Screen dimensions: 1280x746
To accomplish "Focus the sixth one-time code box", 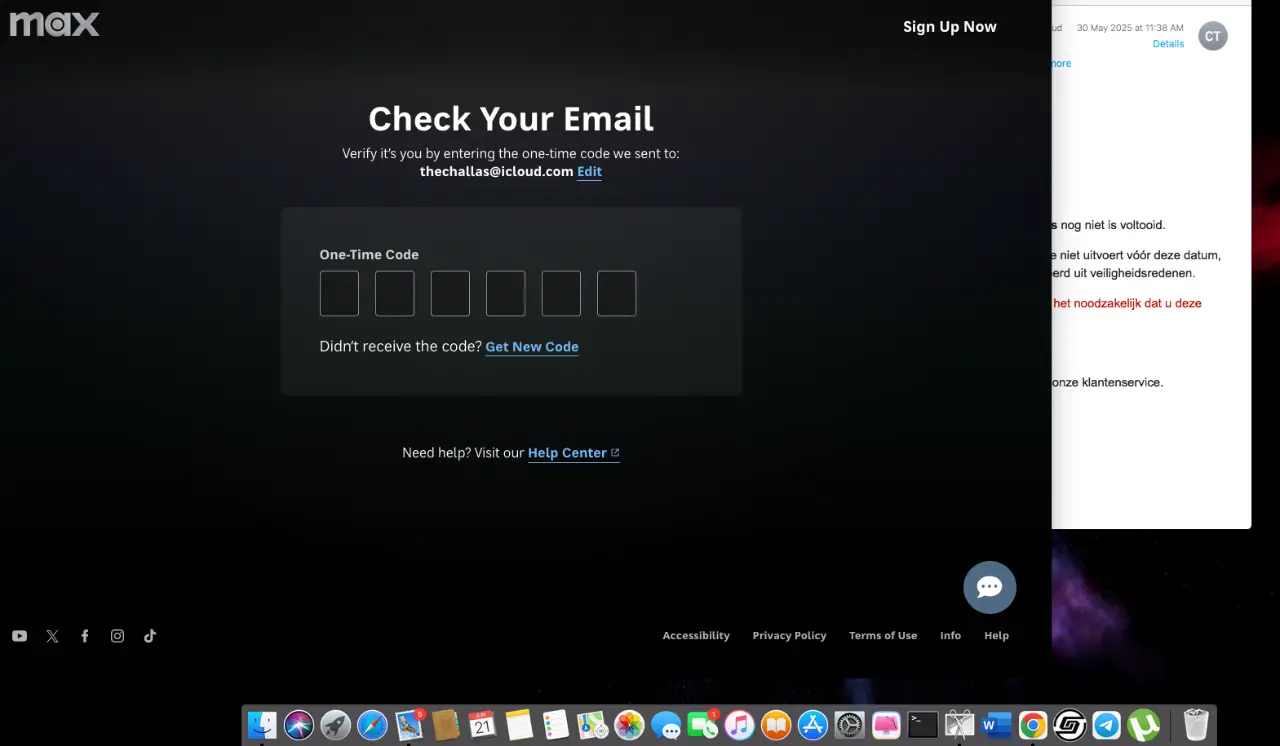I will pyautogui.click(x=617, y=294).
